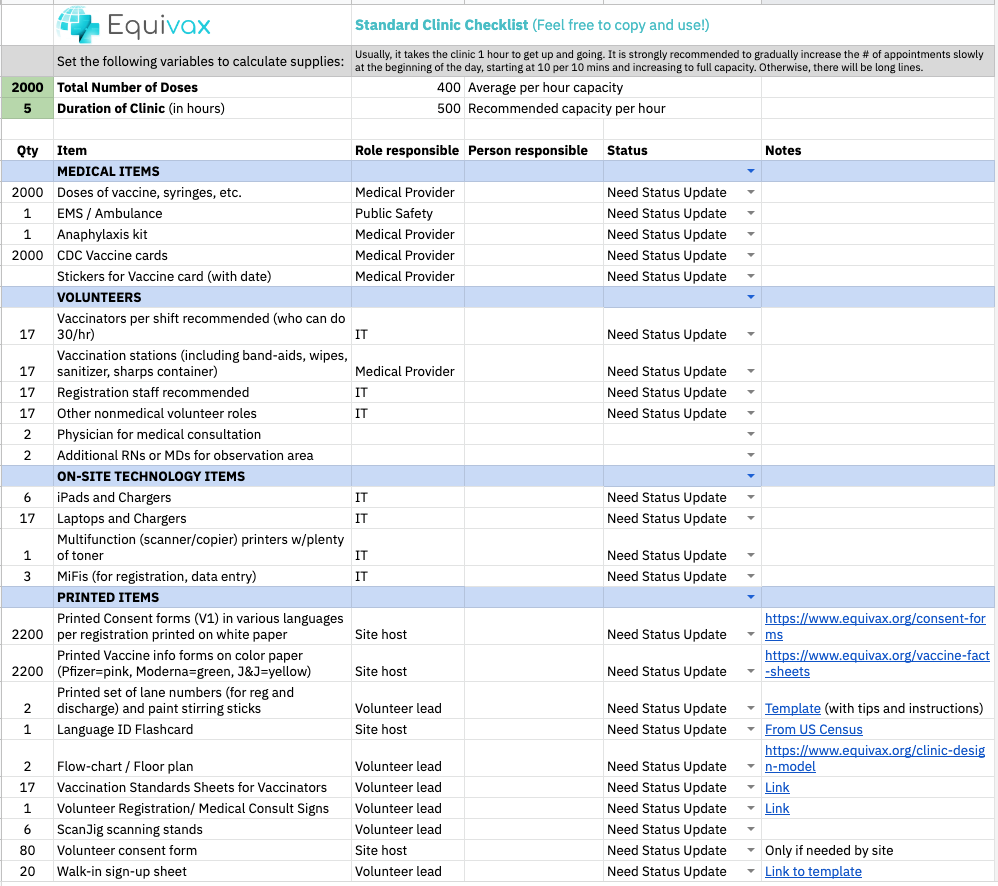The width and height of the screenshot is (998, 886).
Task: Expand the MEDICAL ITEMS header dropdown arrow
Action: click(x=751, y=171)
